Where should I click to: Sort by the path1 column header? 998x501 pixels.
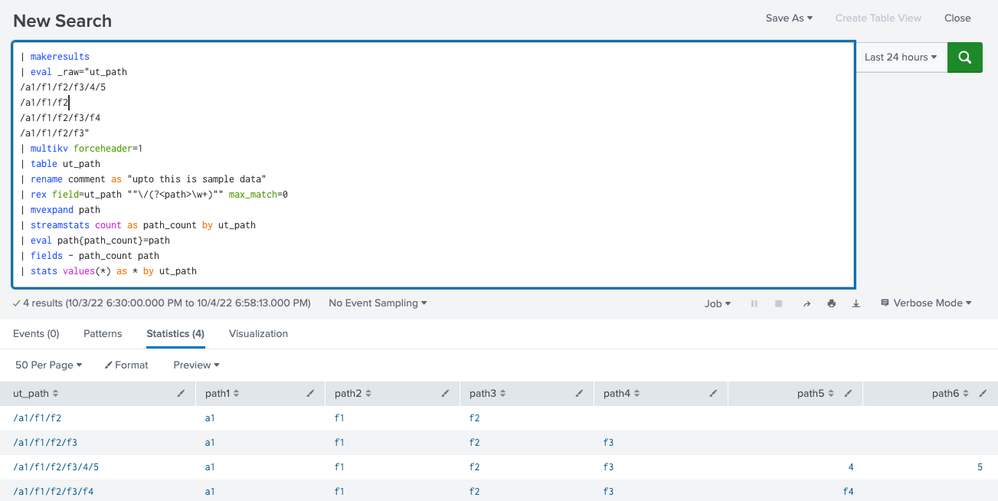point(222,394)
